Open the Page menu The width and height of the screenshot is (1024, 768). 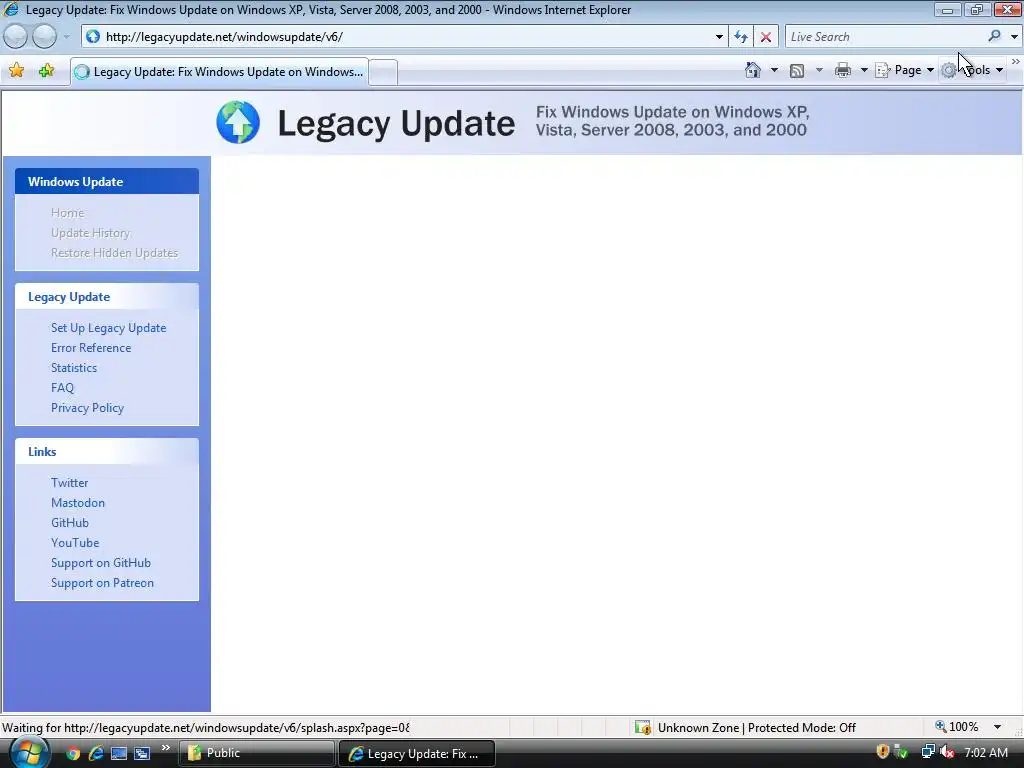click(x=904, y=70)
